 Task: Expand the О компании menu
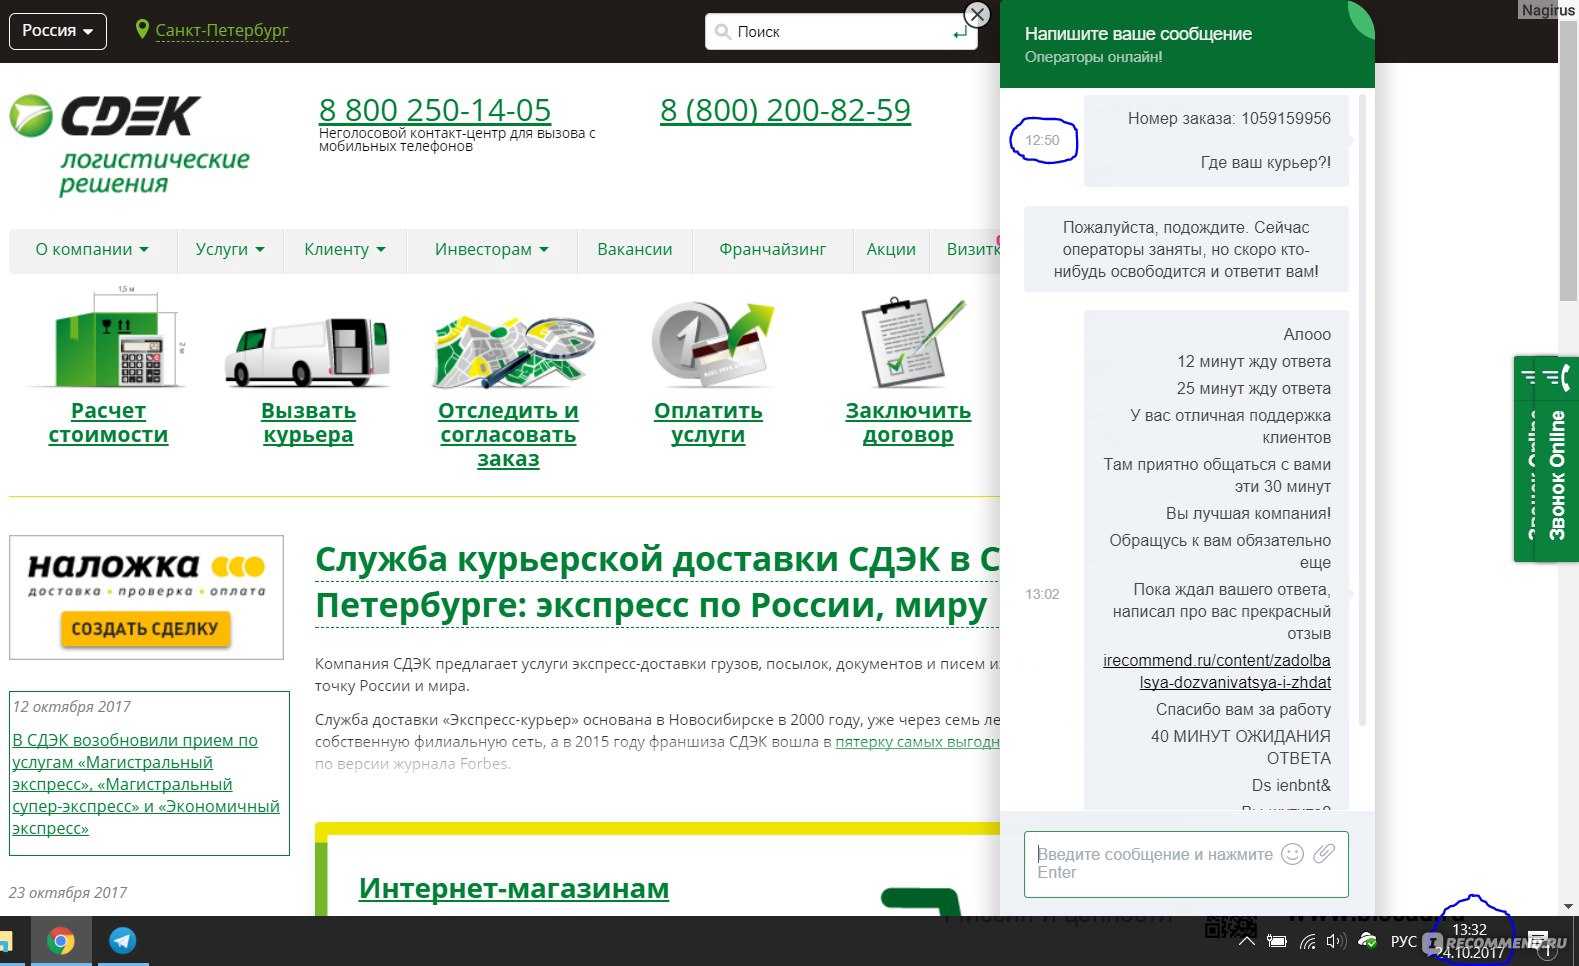(x=92, y=250)
